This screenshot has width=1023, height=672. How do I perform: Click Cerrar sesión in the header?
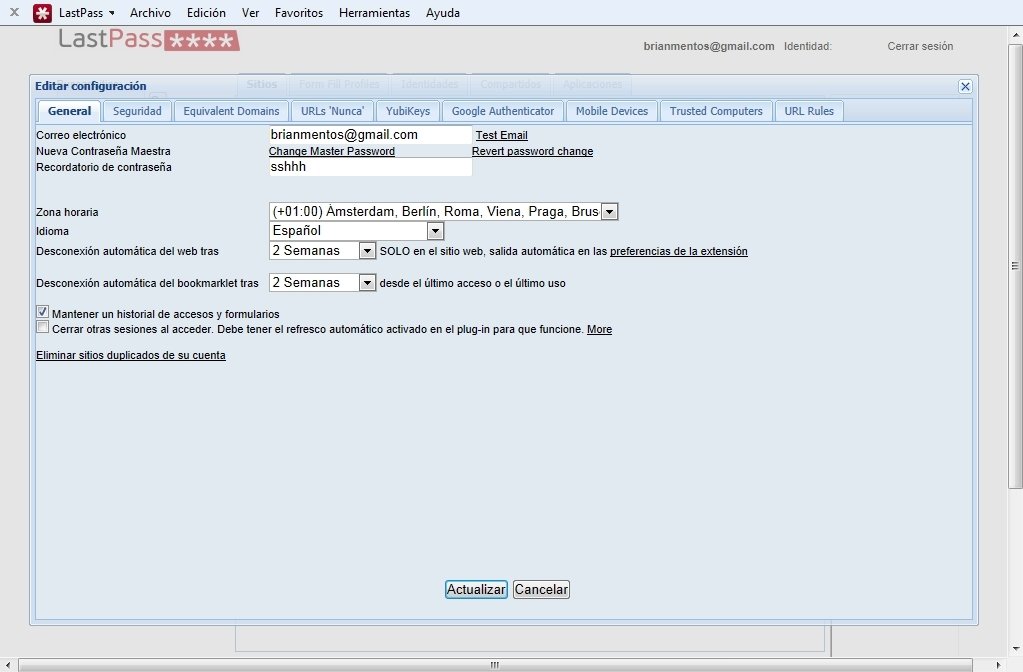tap(920, 46)
